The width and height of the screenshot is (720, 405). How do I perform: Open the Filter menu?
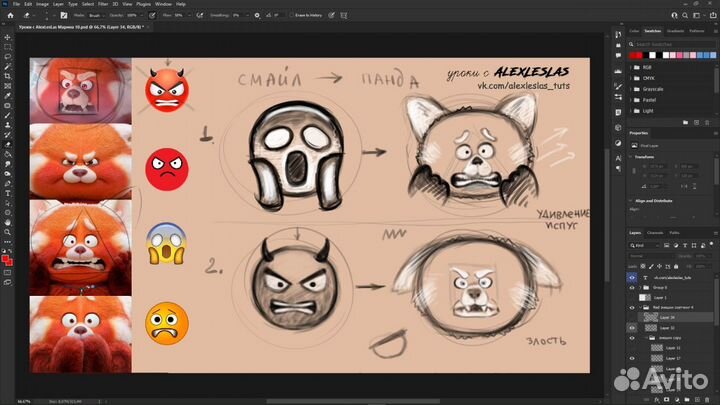tap(103, 4)
